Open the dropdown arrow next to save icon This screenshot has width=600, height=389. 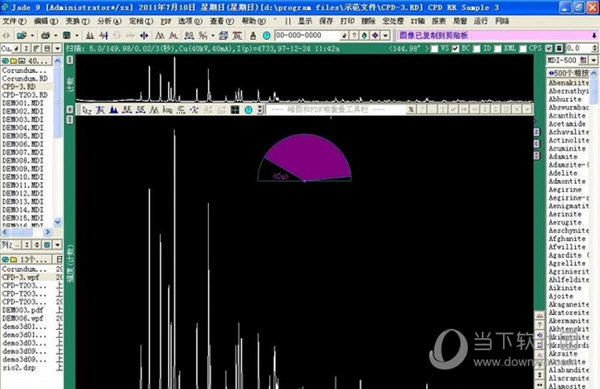pos(77,36)
